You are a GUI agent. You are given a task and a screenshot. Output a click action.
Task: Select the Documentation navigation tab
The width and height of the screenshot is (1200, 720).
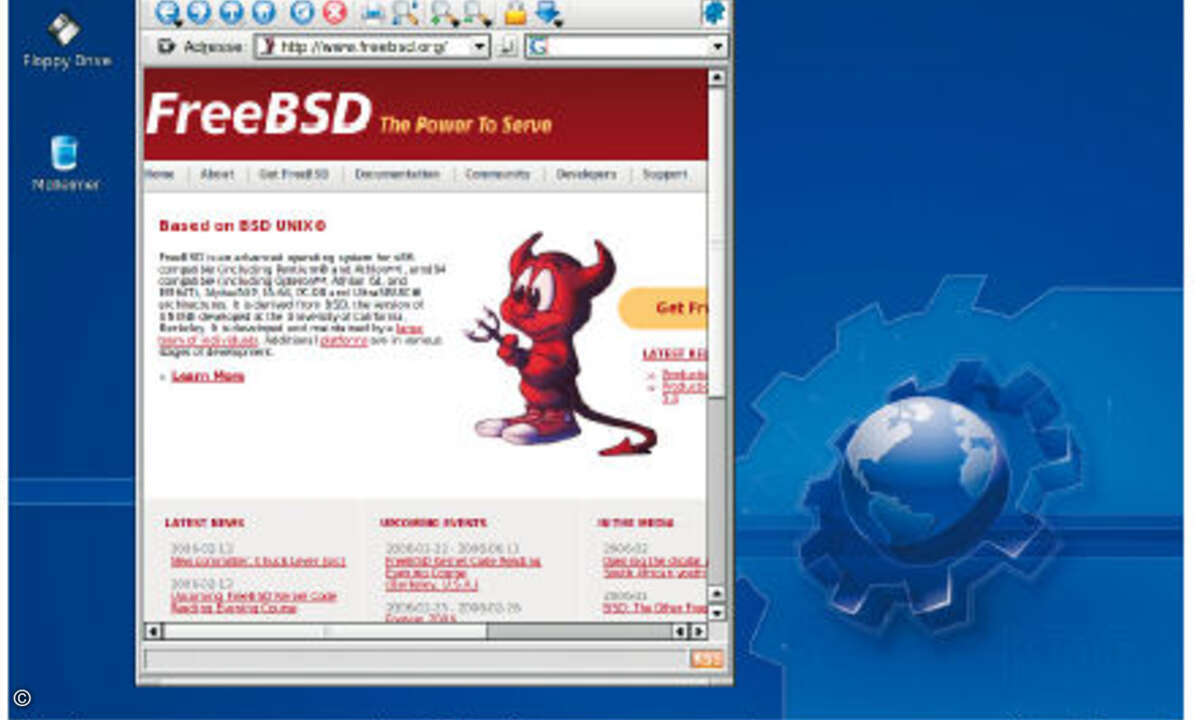pos(397,174)
